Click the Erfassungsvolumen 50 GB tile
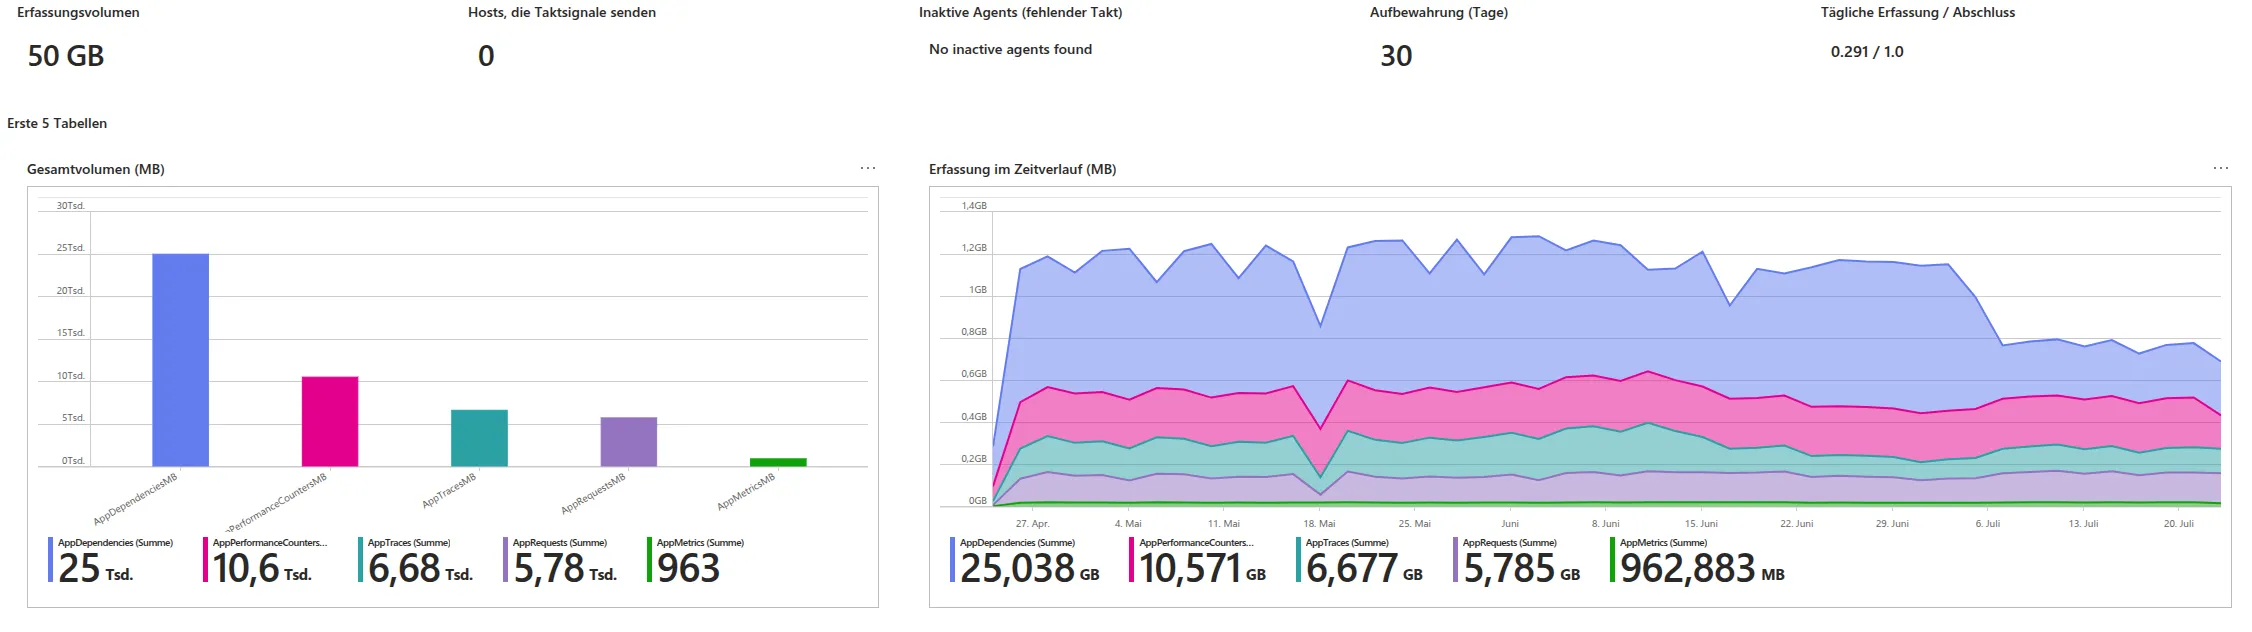The image size is (2252, 632). tap(66, 56)
